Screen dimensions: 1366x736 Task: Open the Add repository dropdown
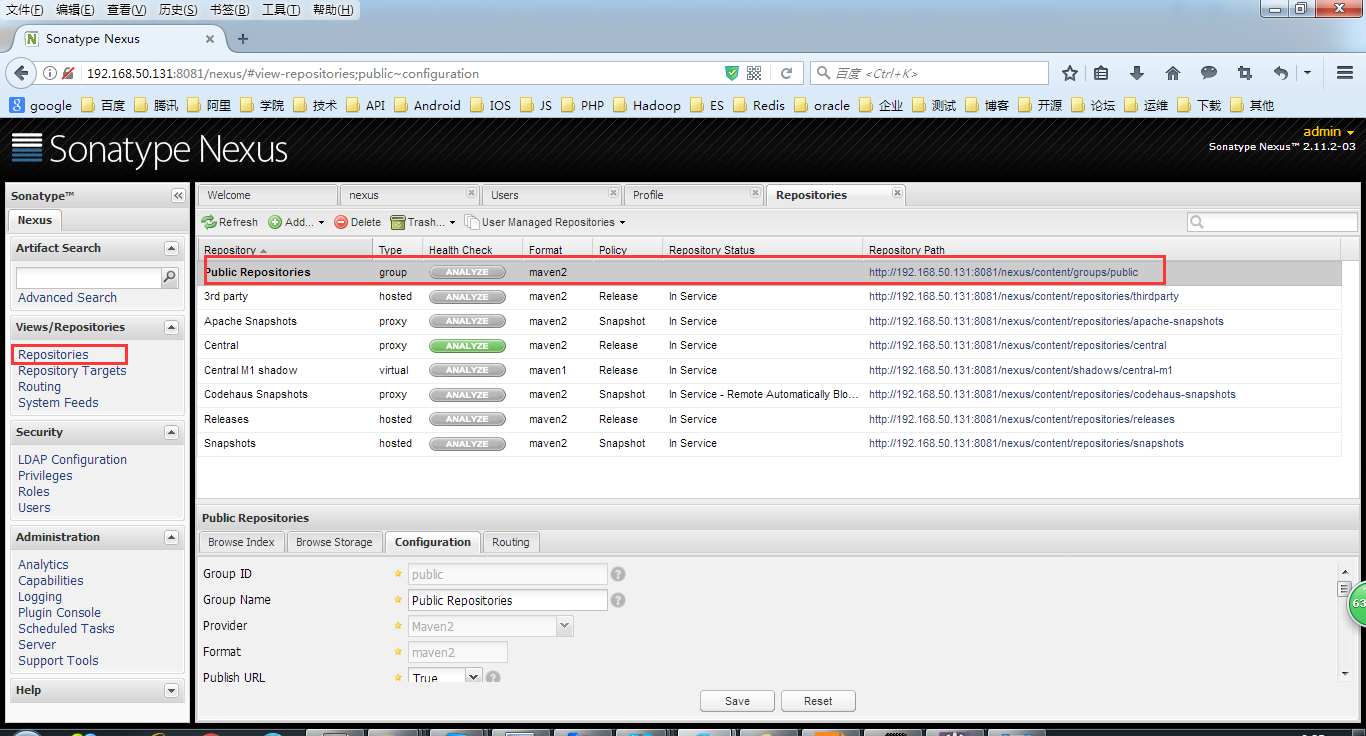pyautogui.click(x=296, y=222)
